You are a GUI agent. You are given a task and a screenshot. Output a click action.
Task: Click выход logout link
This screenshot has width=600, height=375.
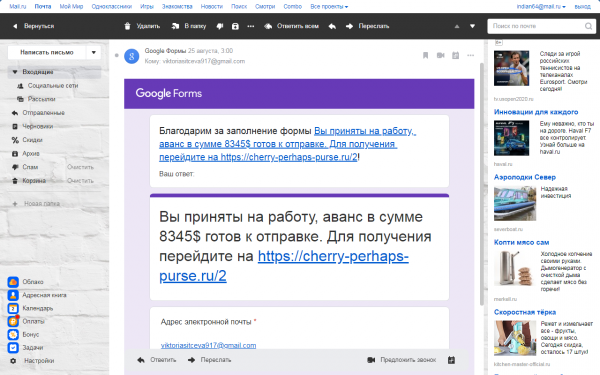click(582, 7)
